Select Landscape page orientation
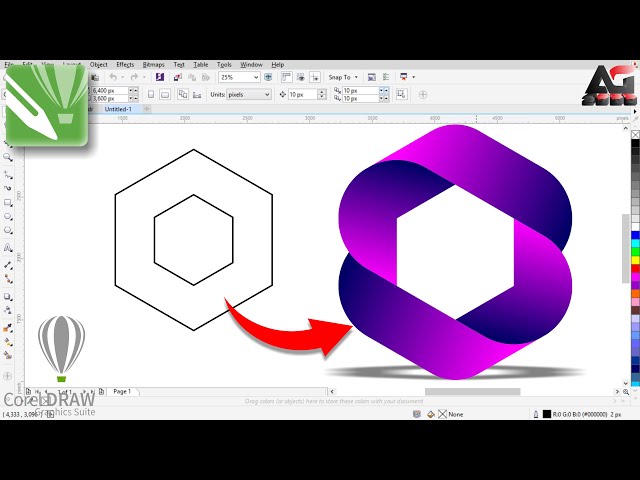Screen dimensions: 640x480 coord(165,94)
